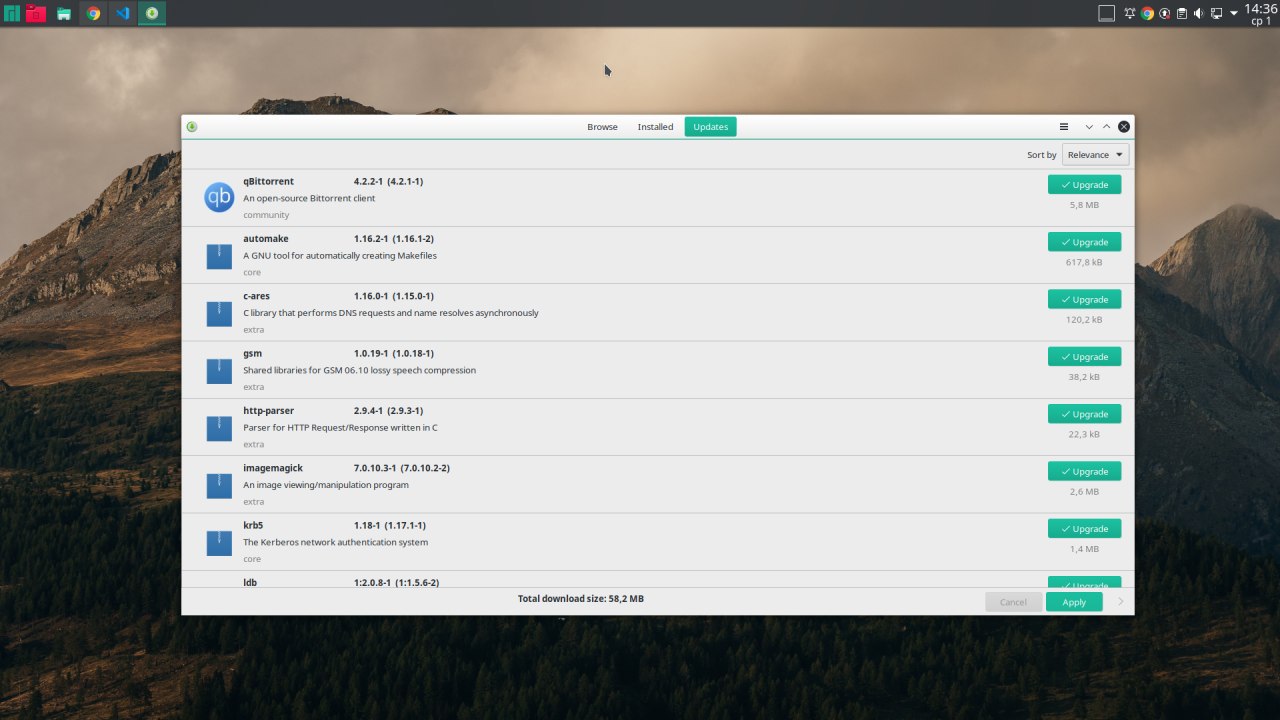Viewport: 1280px width, 720px height.
Task: Toggle Upgrade for imagemagick
Action: (x=1084, y=471)
